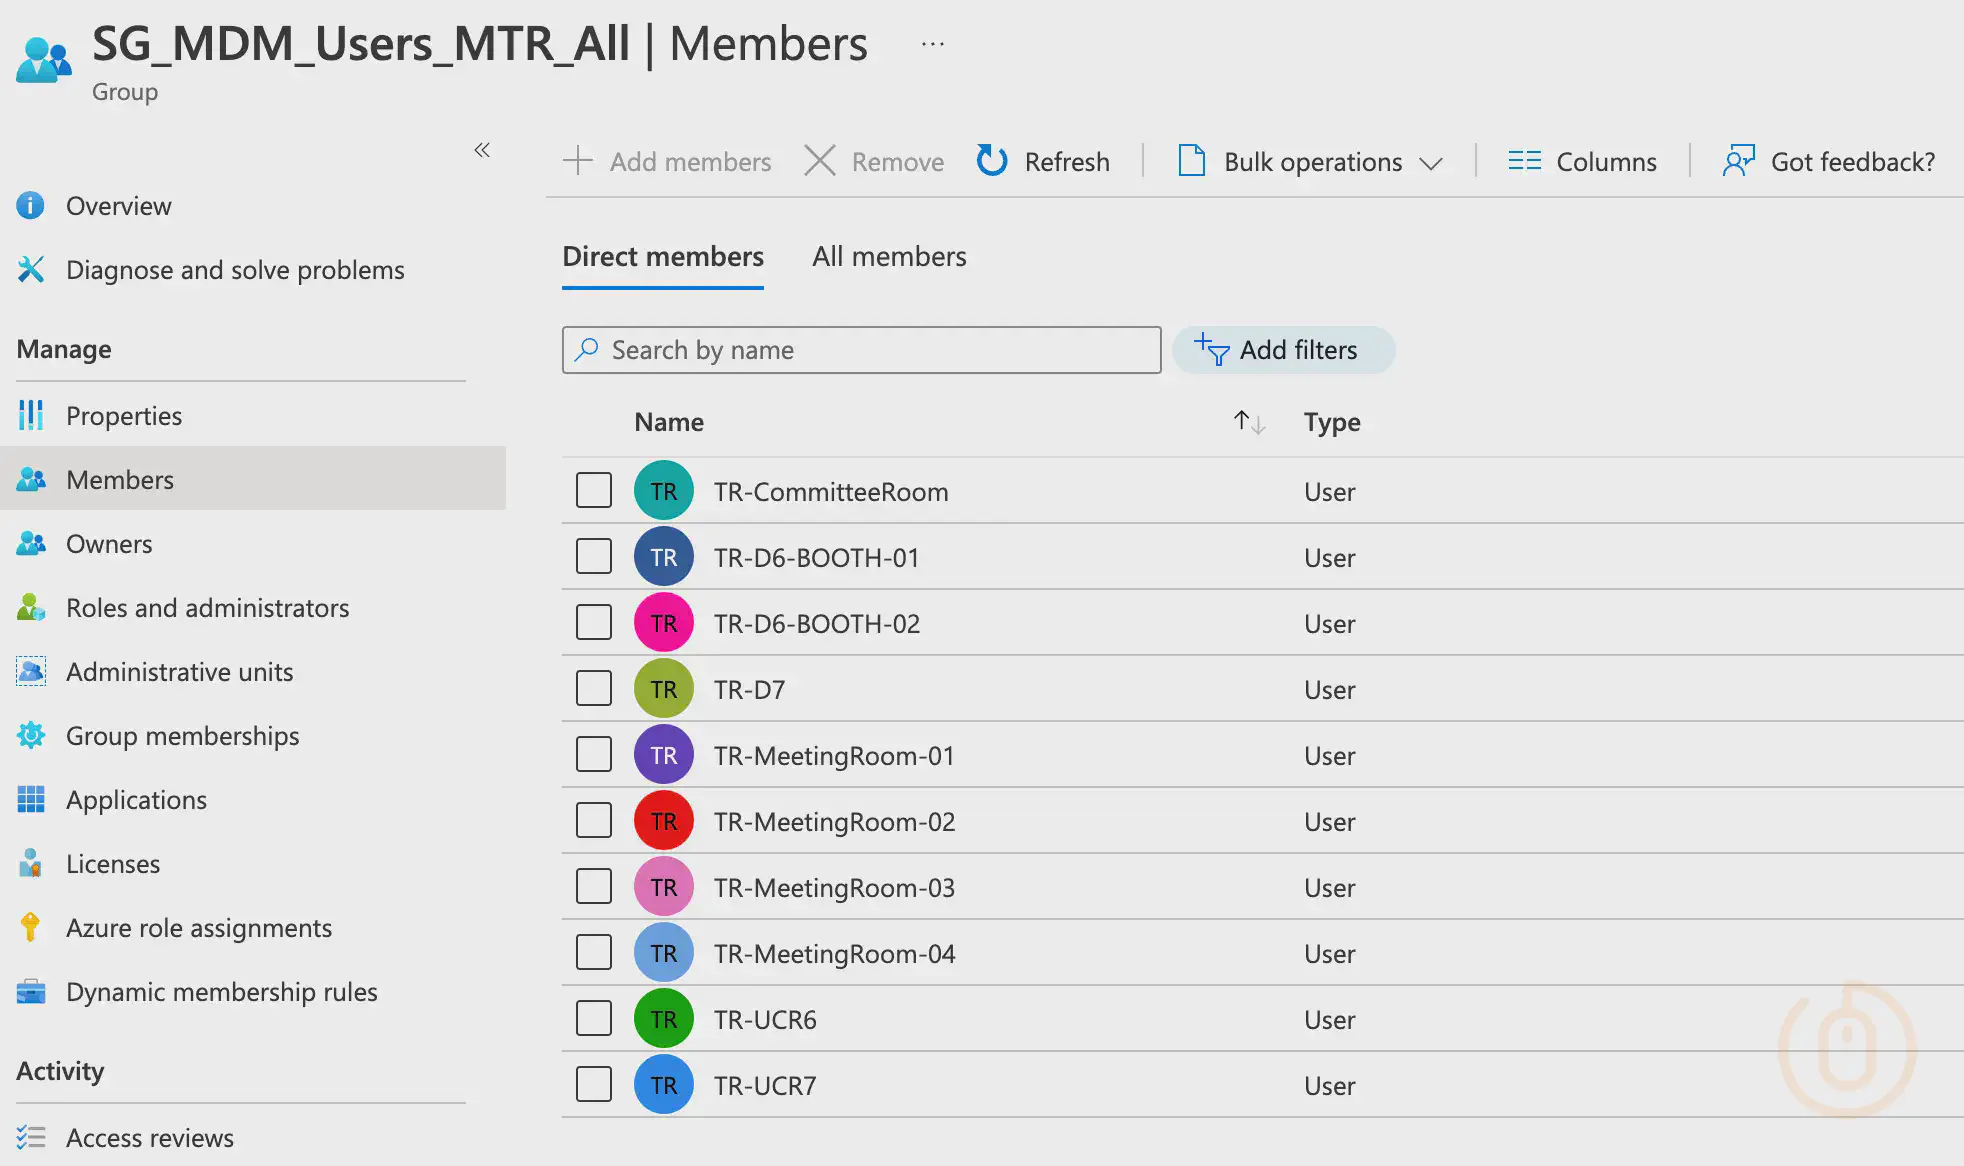Click the Administrative units icon

click(x=31, y=672)
